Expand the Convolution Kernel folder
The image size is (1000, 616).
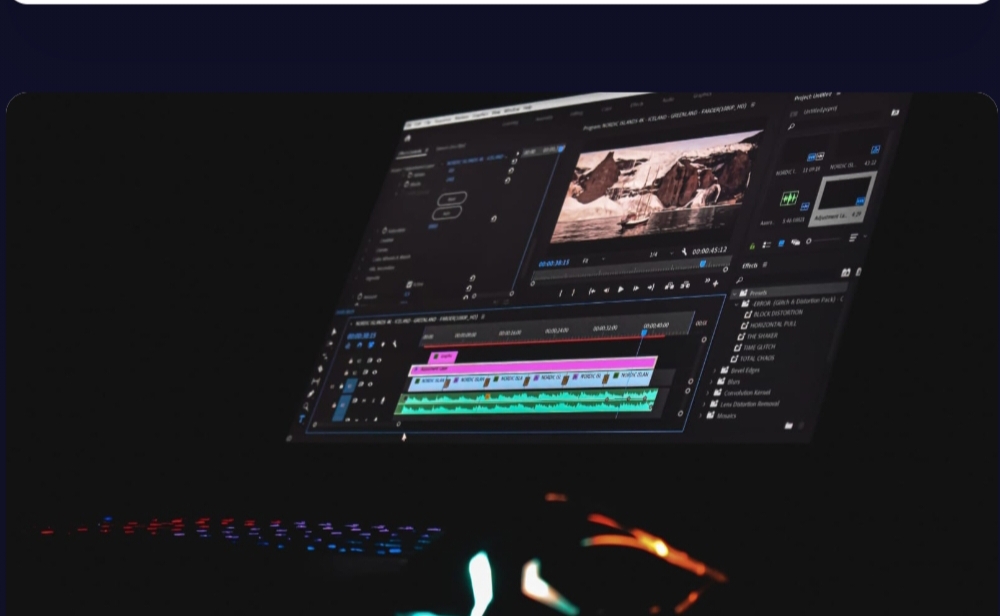coord(707,393)
